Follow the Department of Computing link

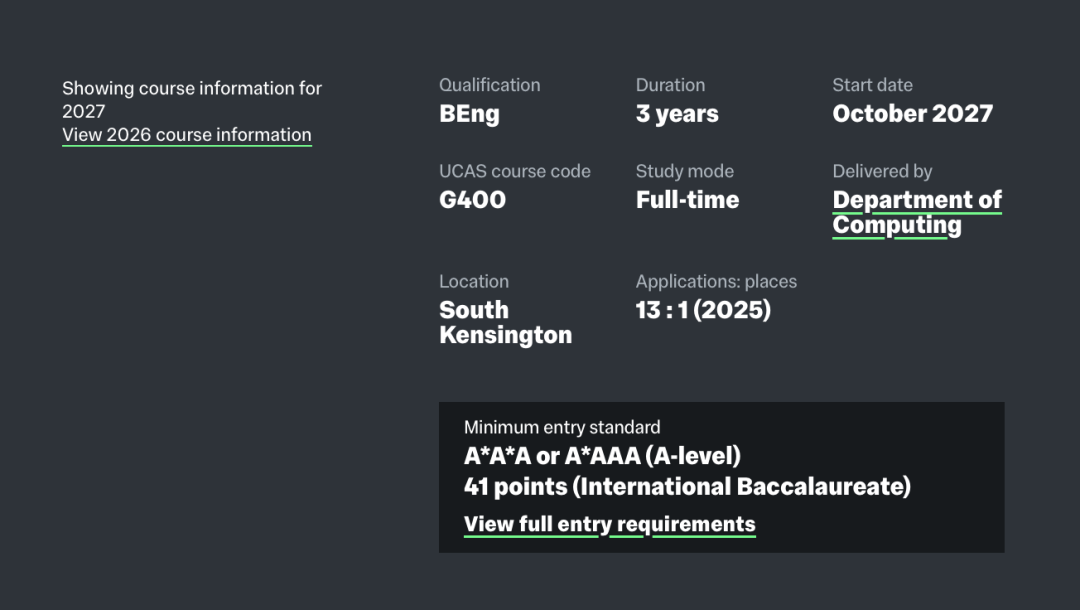917,212
